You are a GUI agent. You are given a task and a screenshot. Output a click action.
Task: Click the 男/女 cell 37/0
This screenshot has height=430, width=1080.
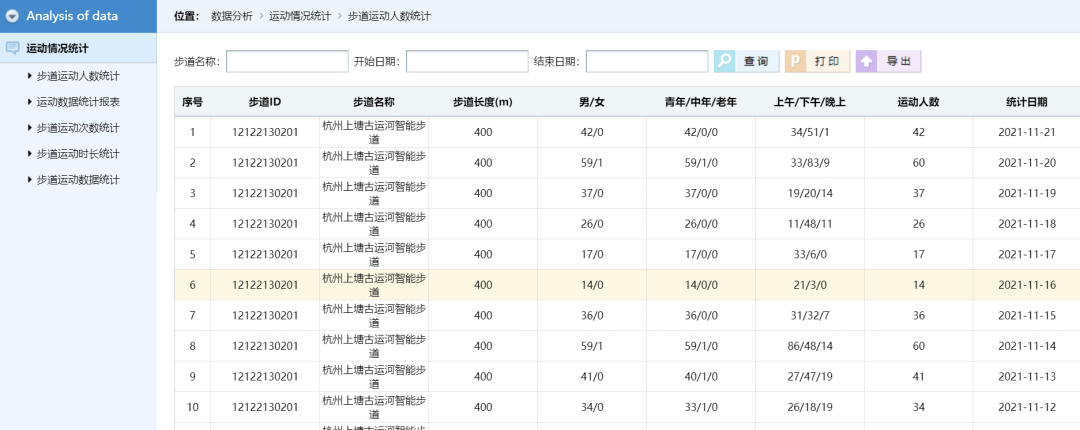pos(592,193)
